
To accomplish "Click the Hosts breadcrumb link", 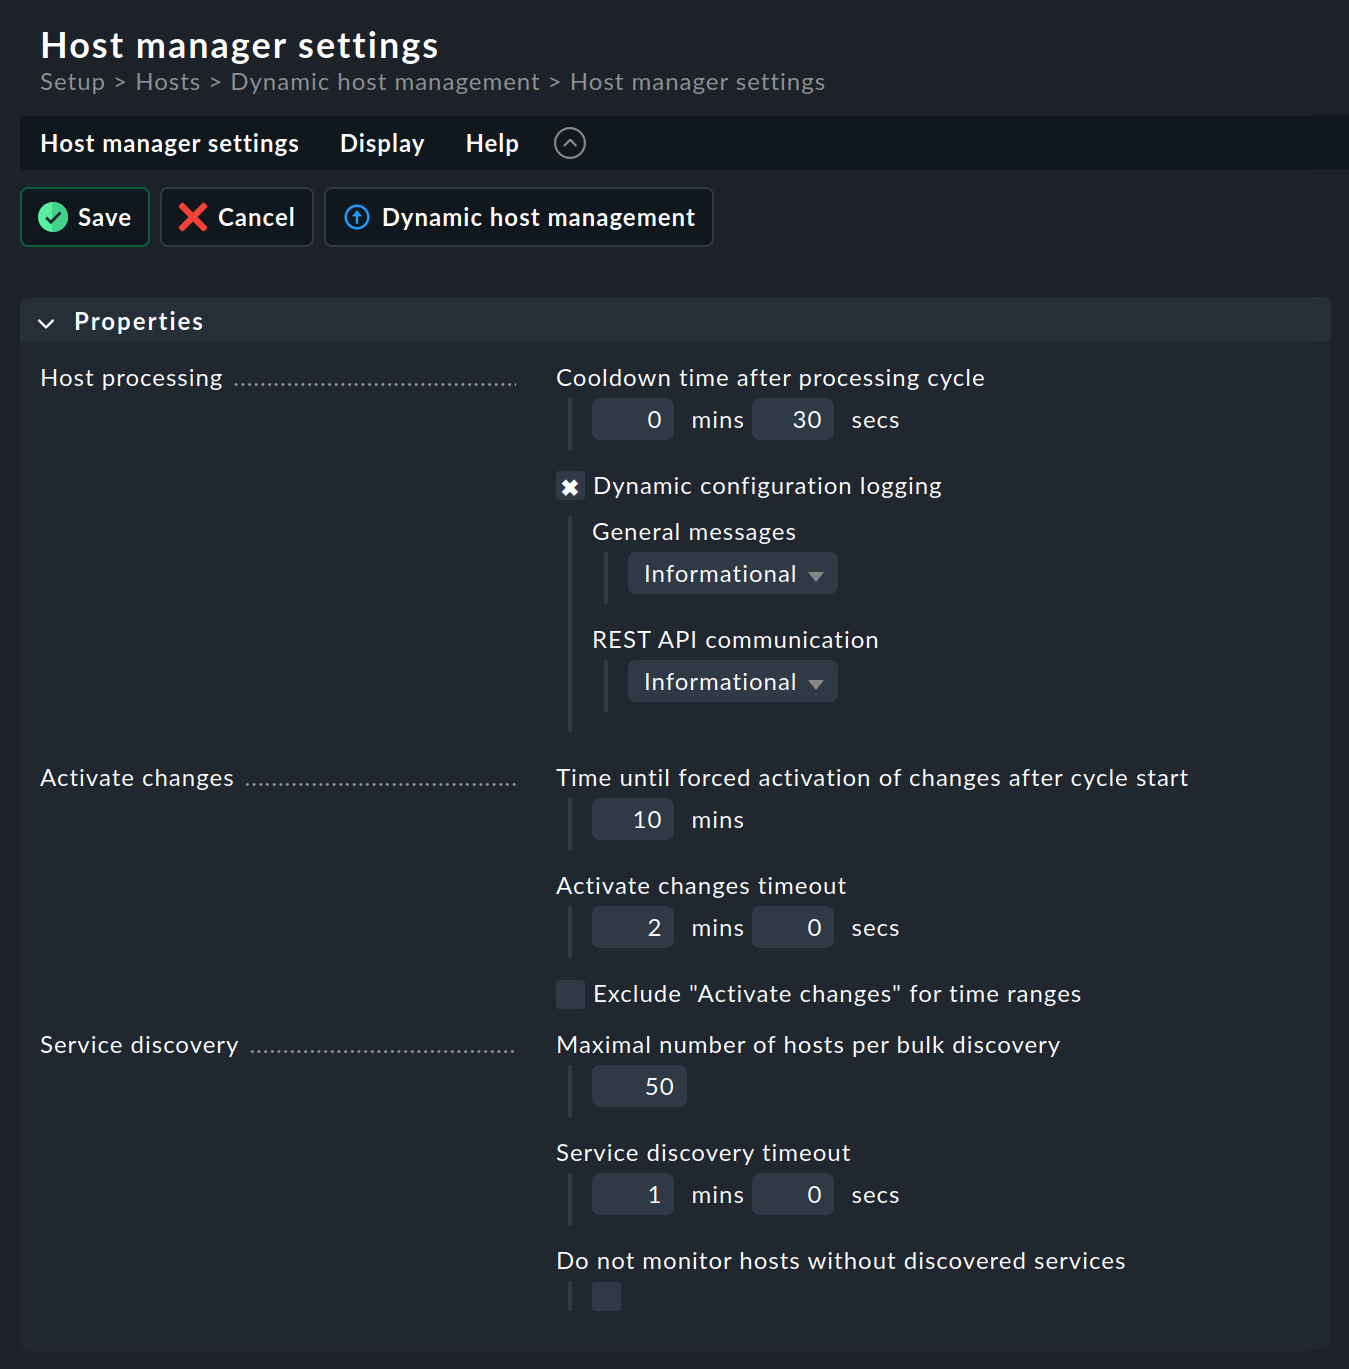I will tap(167, 81).
